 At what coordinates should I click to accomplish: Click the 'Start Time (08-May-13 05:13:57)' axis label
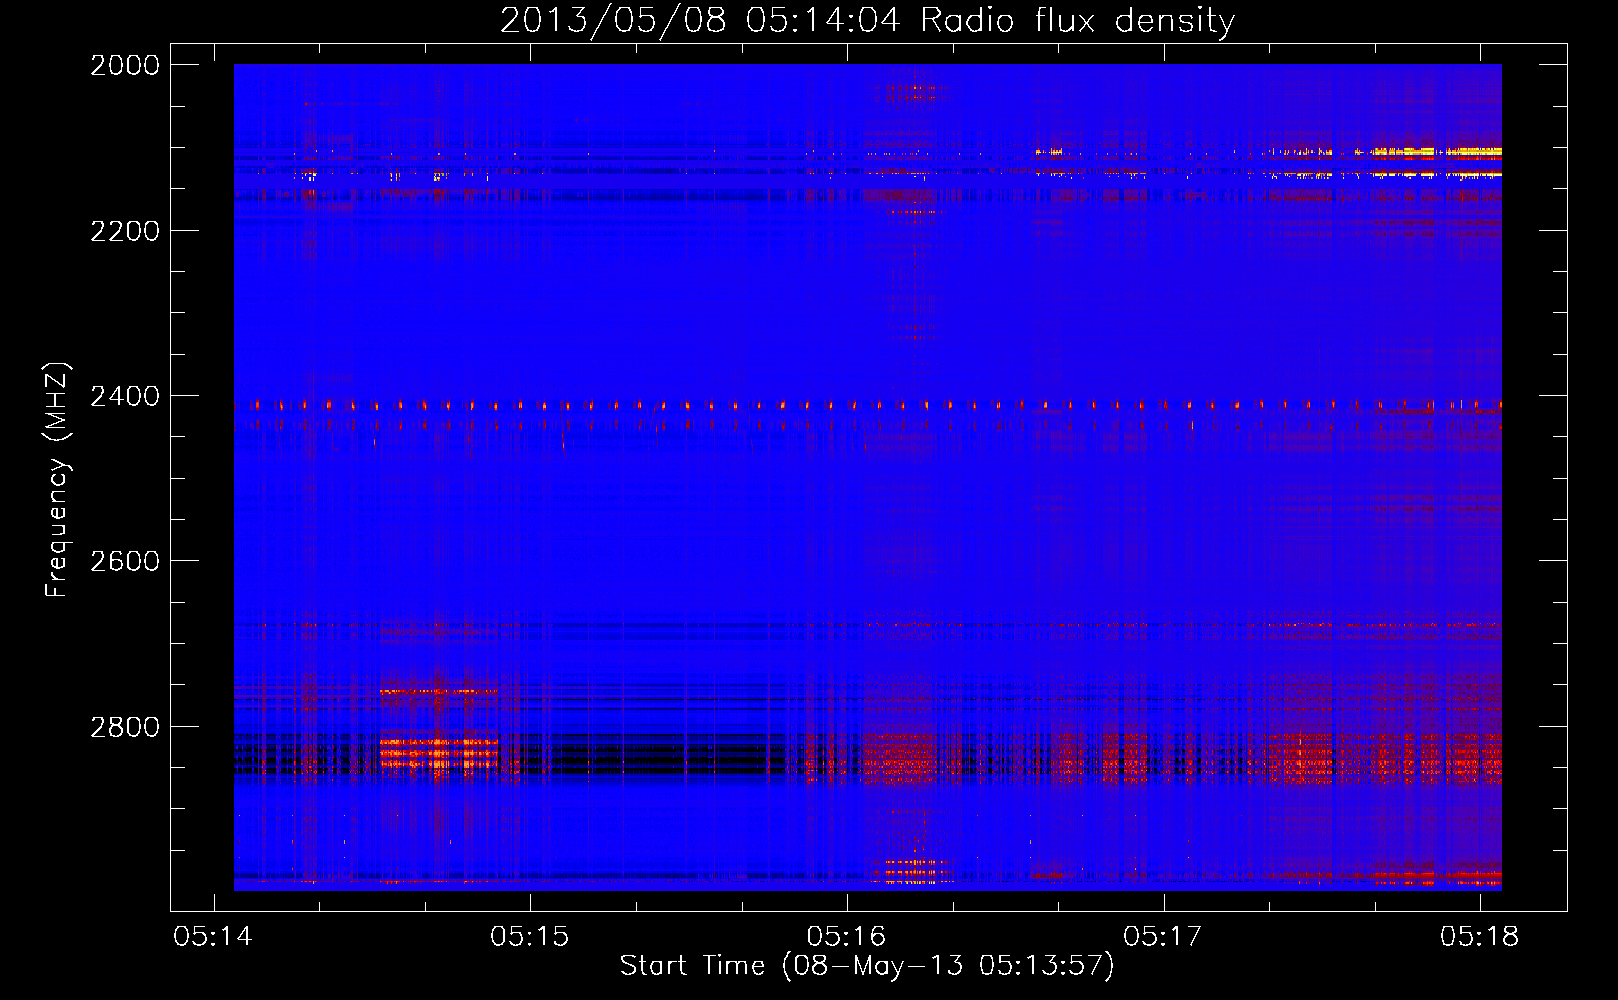pos(866,966)
